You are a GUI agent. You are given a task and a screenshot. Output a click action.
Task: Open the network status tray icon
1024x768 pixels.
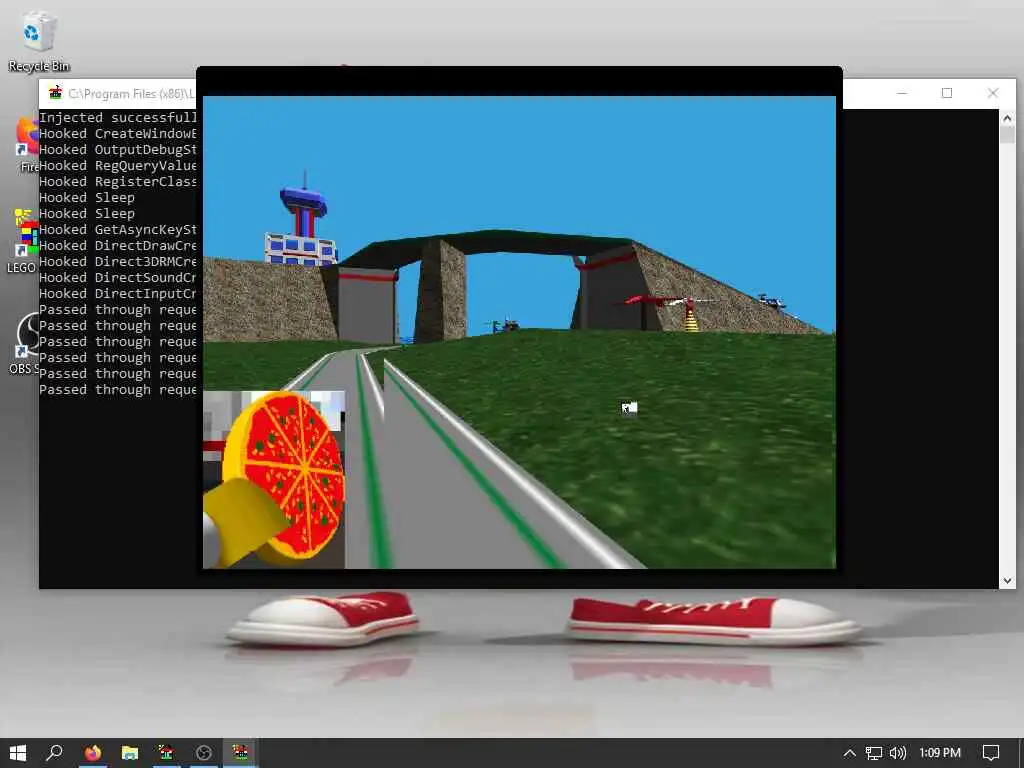pos(874,753)
